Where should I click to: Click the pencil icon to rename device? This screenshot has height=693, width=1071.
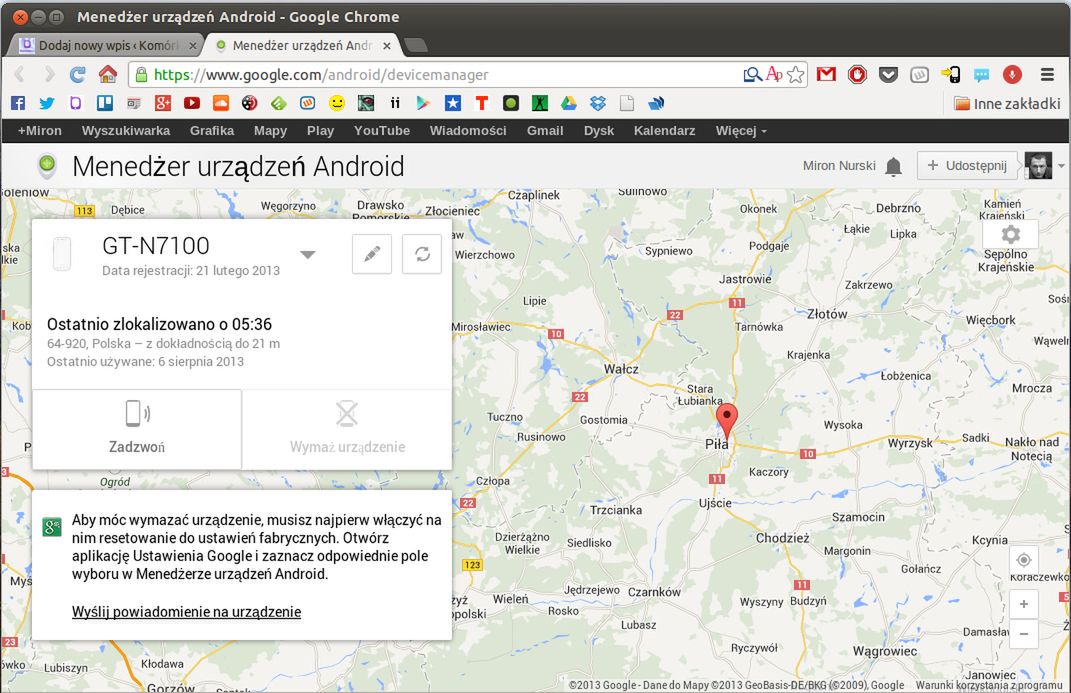point(372,254)
